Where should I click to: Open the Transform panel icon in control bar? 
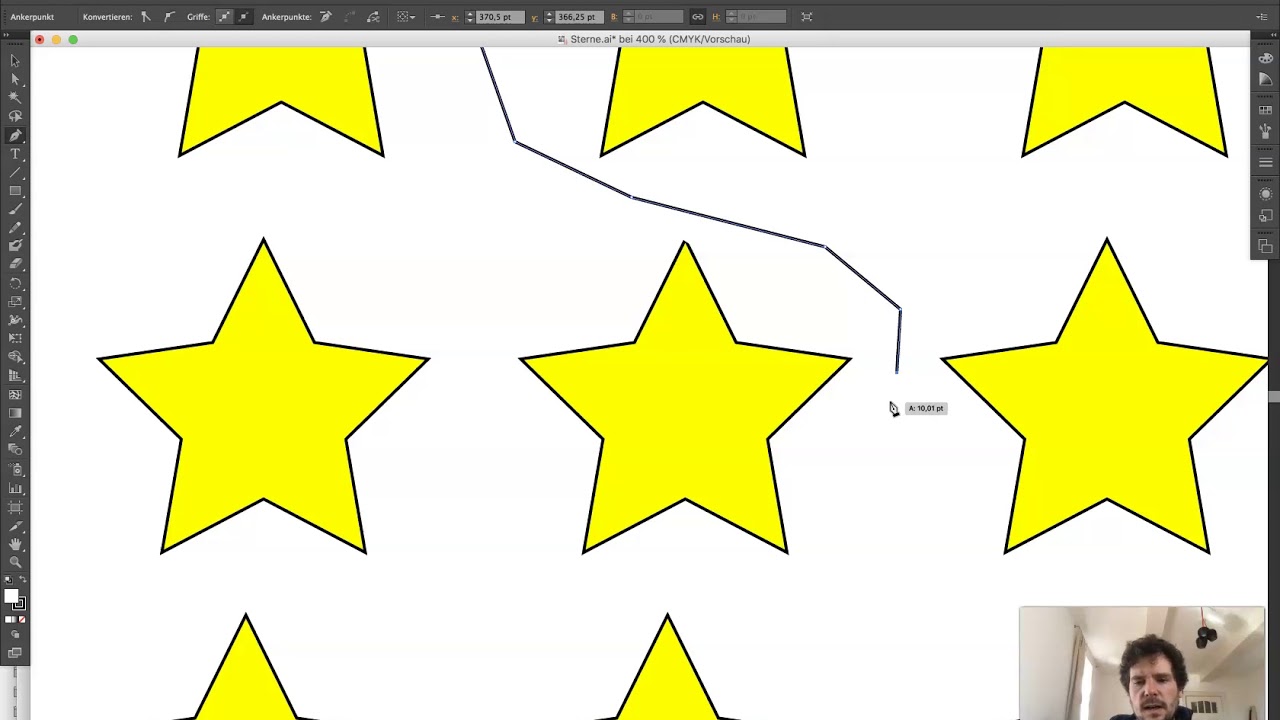pyautogui.click(x=807, y=17)
